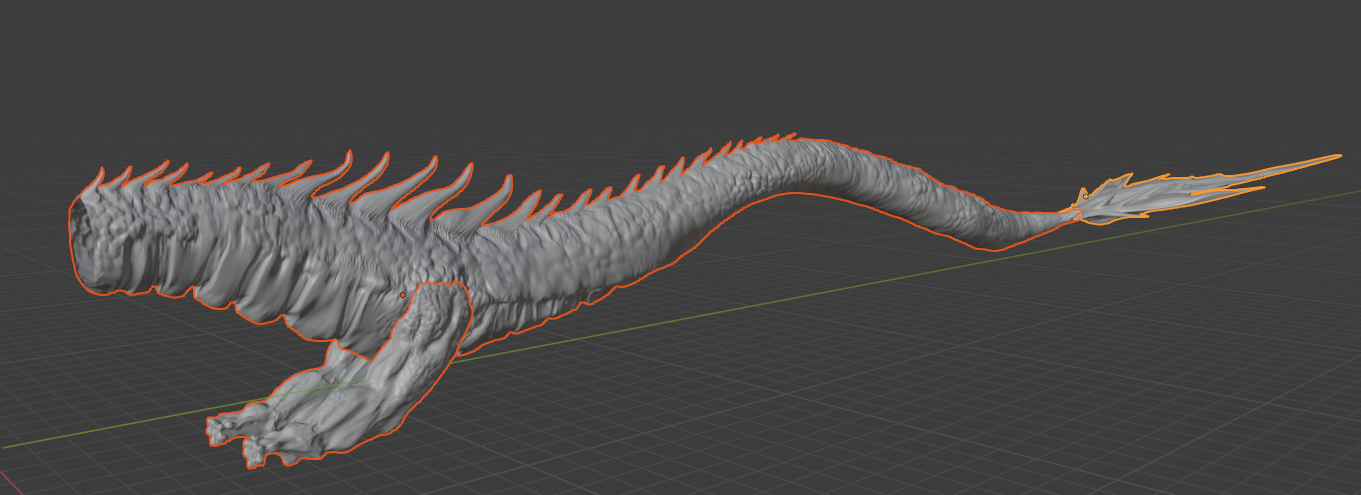
Task: Click the body's orange origin point dot
Action: tap(402, 295)
